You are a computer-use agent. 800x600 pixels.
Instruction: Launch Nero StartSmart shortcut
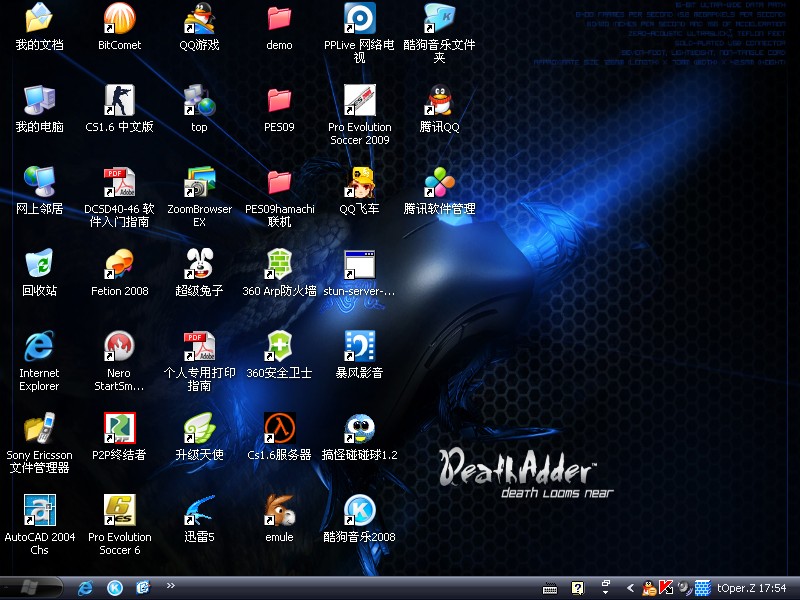click(x=119, y=346)
